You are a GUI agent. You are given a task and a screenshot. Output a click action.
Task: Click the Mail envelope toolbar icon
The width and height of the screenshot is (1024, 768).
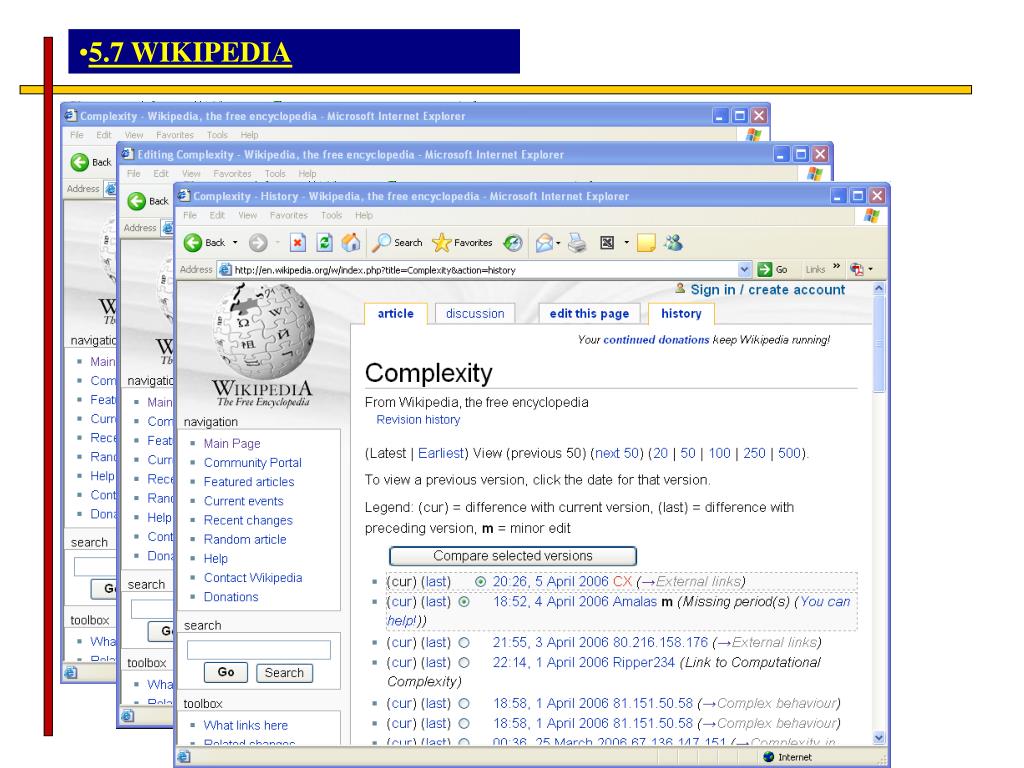tap(544, 243)
